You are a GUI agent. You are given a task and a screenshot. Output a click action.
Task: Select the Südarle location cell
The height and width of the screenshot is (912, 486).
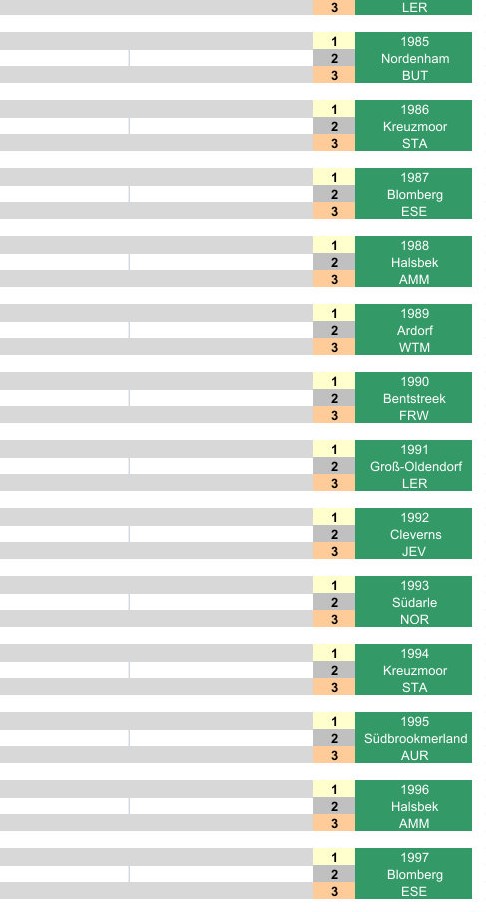pos(413,603)
